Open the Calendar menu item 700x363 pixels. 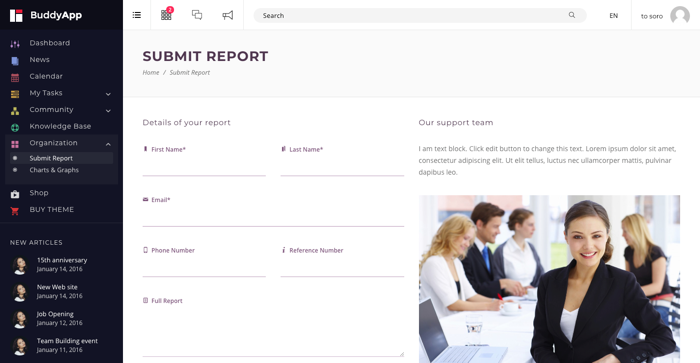46,76
